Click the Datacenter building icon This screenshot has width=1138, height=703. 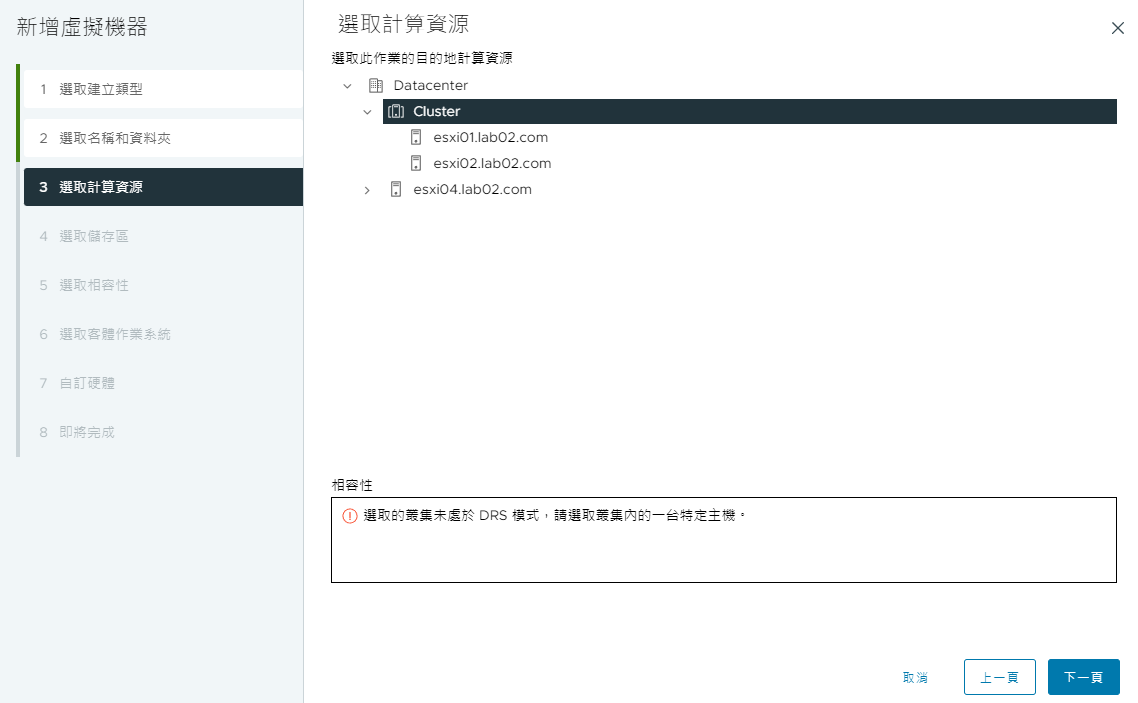point(377,85)
